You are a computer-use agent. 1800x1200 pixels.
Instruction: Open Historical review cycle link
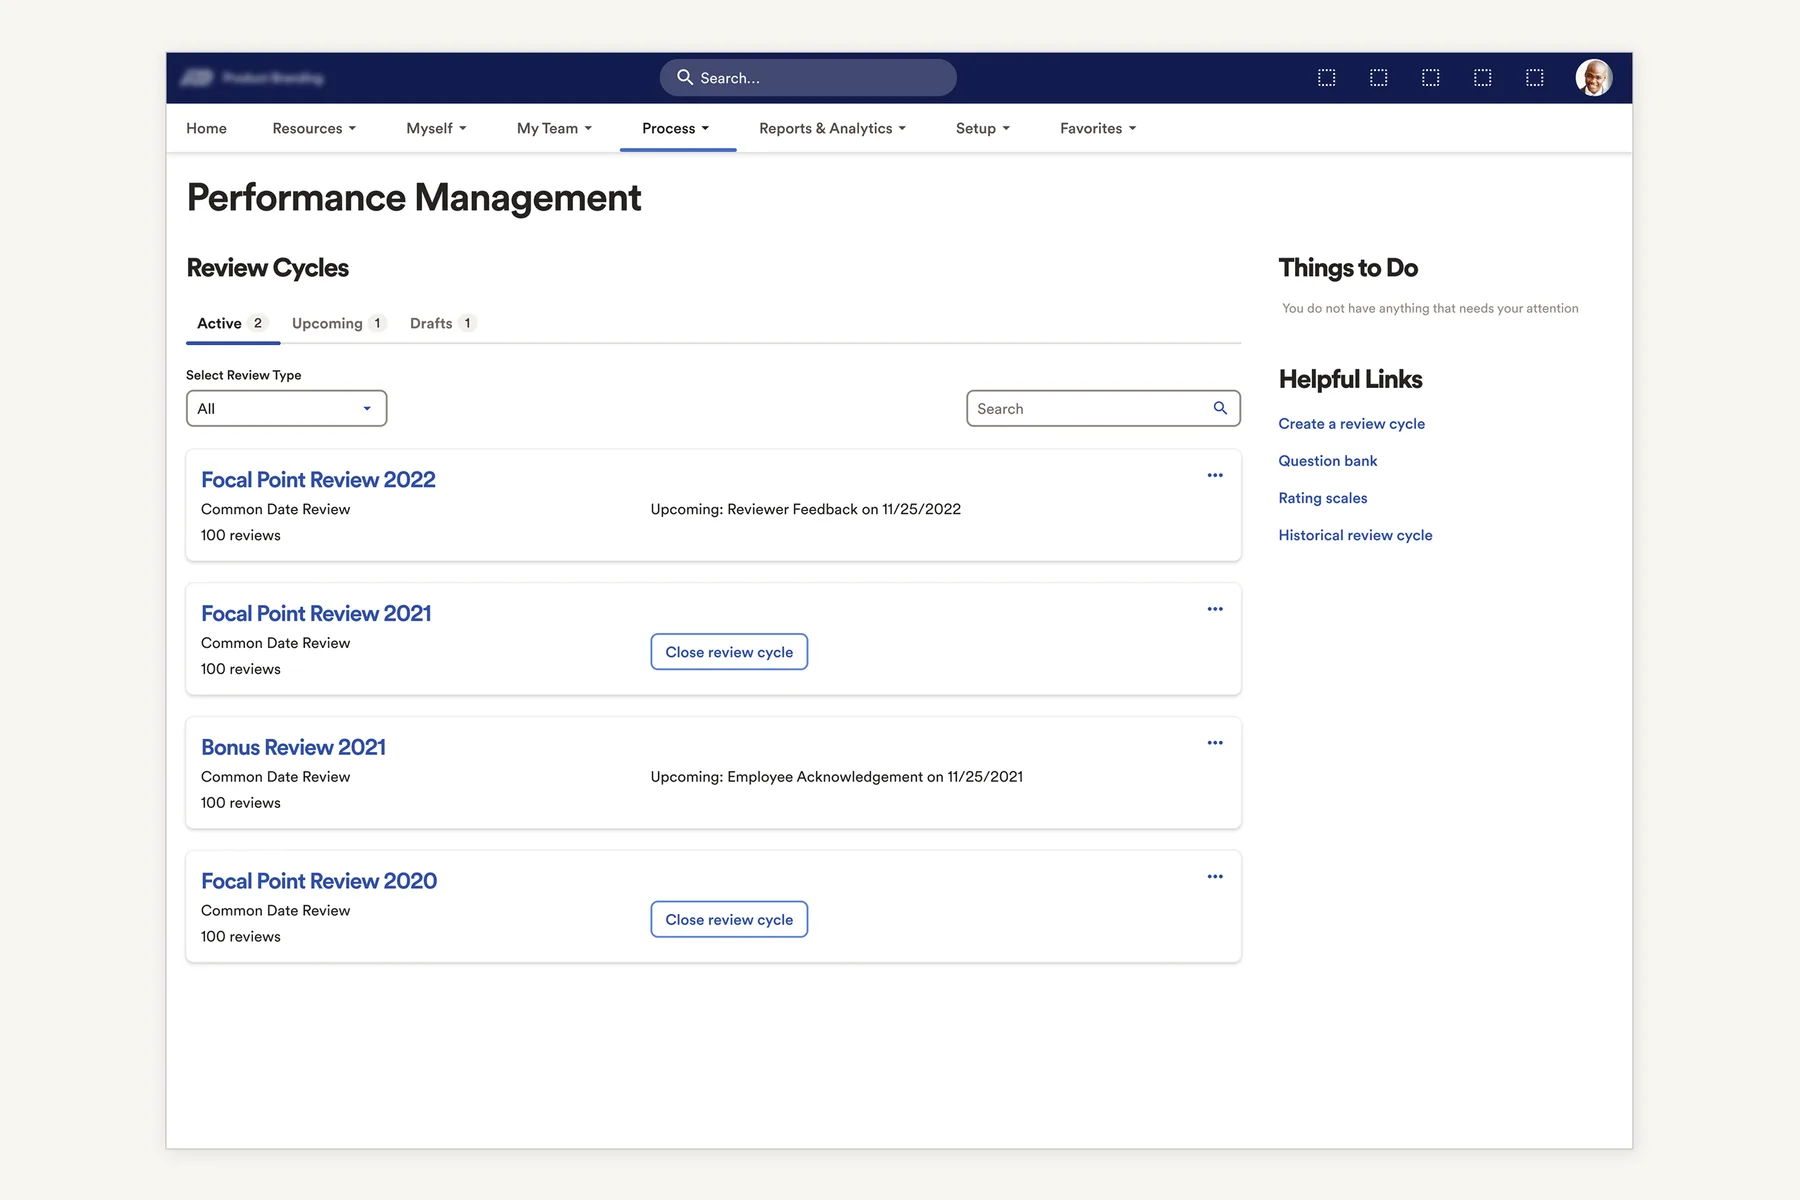pos(1355,535)
